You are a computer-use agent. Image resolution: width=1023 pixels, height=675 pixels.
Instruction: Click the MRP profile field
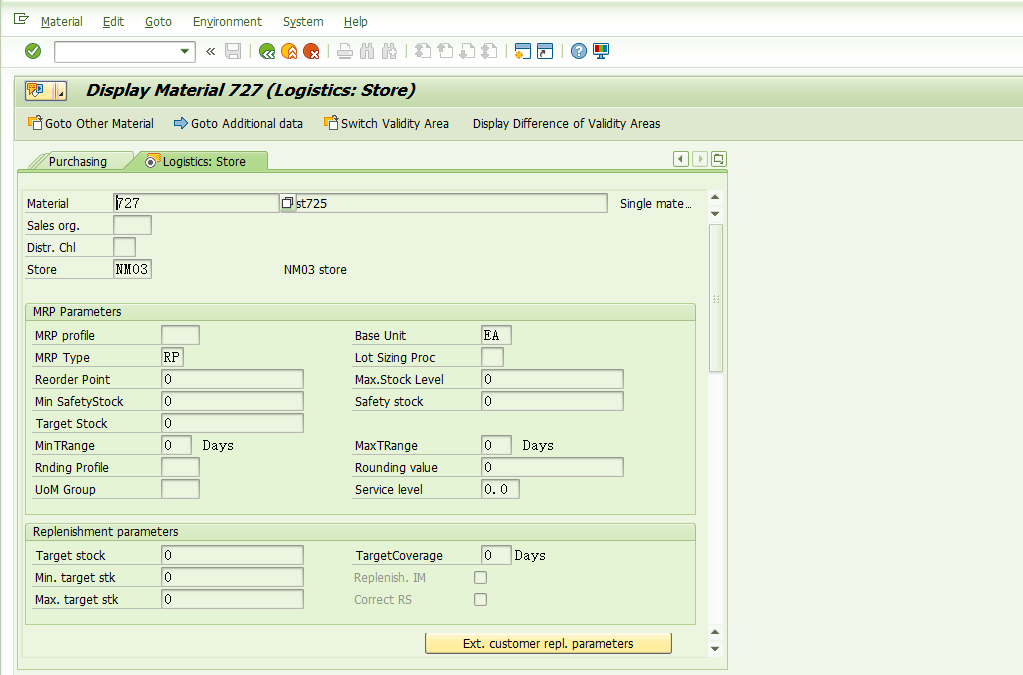pyautogui.click(x=180, y=335)
